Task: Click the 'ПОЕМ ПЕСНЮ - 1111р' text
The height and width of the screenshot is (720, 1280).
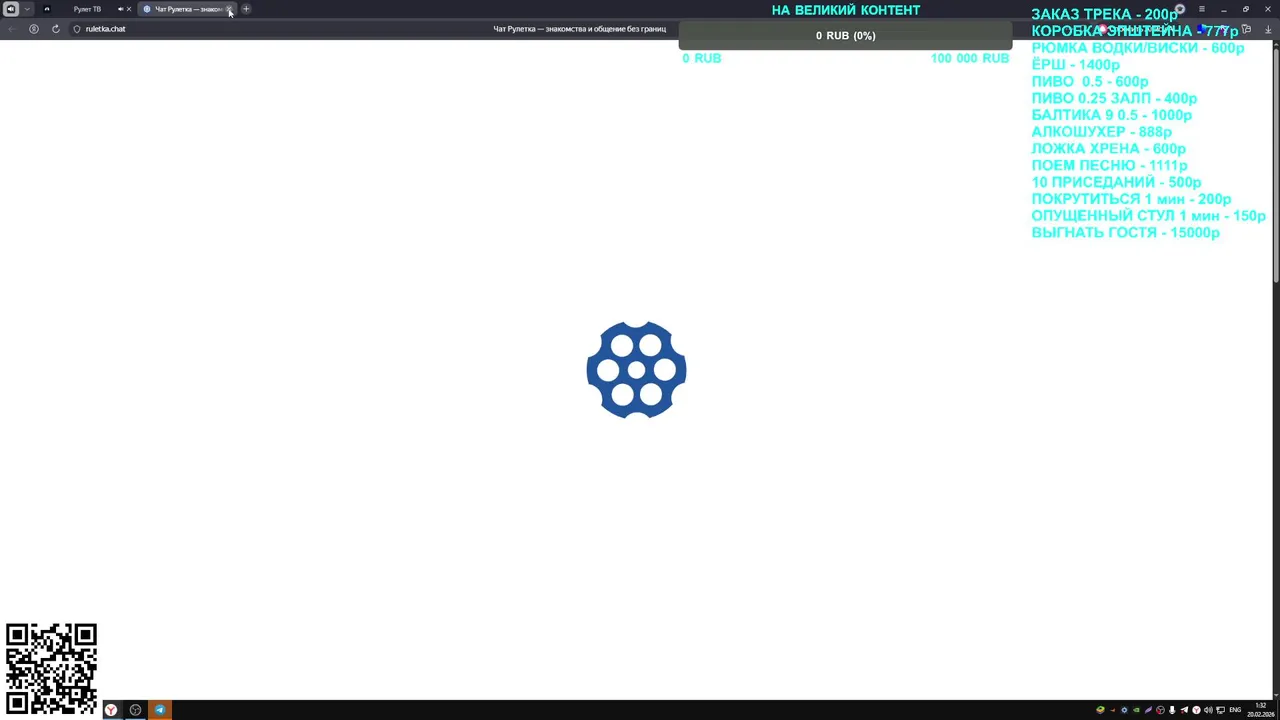Action: [x=1109, y=166]
